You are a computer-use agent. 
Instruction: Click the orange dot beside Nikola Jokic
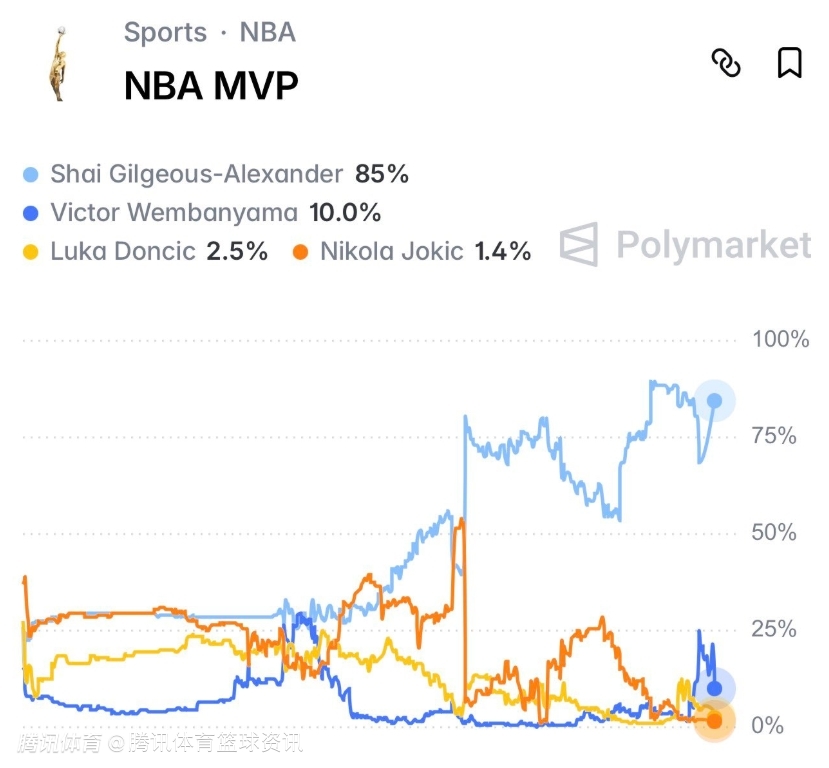[x=300, y=252]
